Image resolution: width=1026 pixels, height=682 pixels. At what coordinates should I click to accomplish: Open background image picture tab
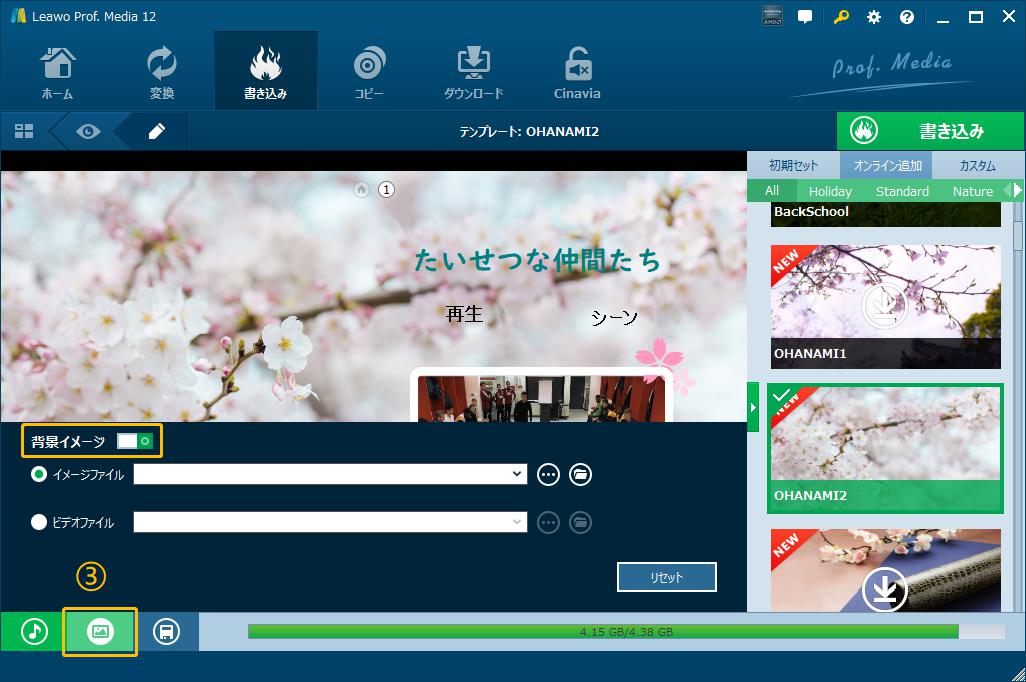click(x=100, y=631)
